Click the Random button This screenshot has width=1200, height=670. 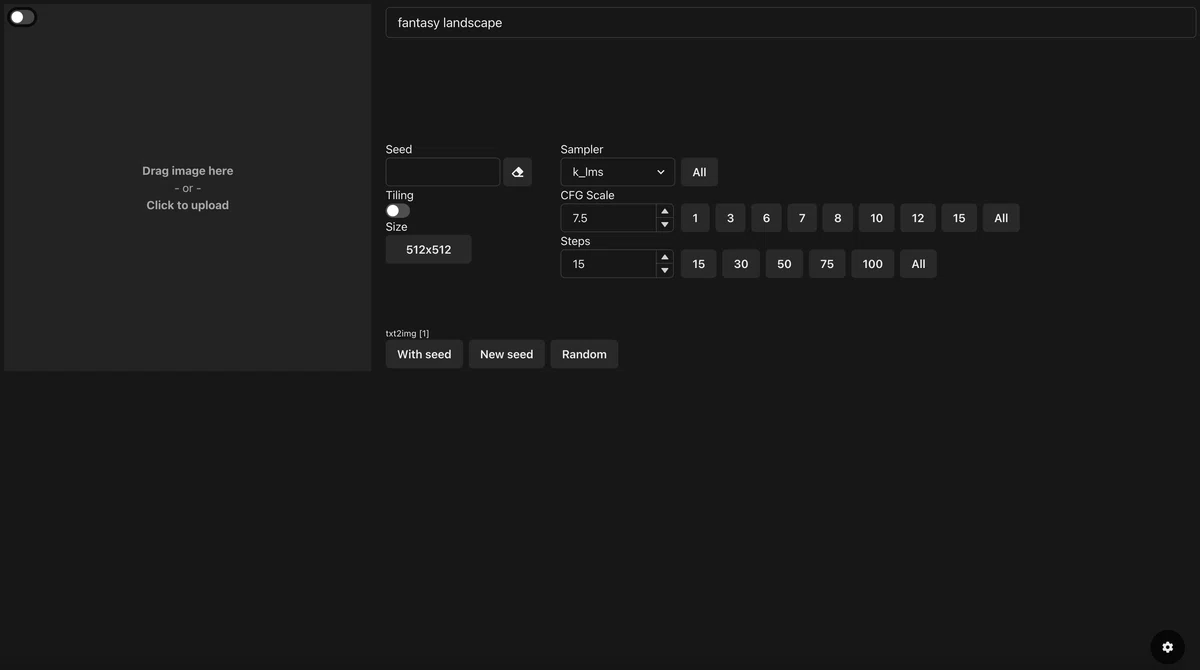click(x=584, y=354)
